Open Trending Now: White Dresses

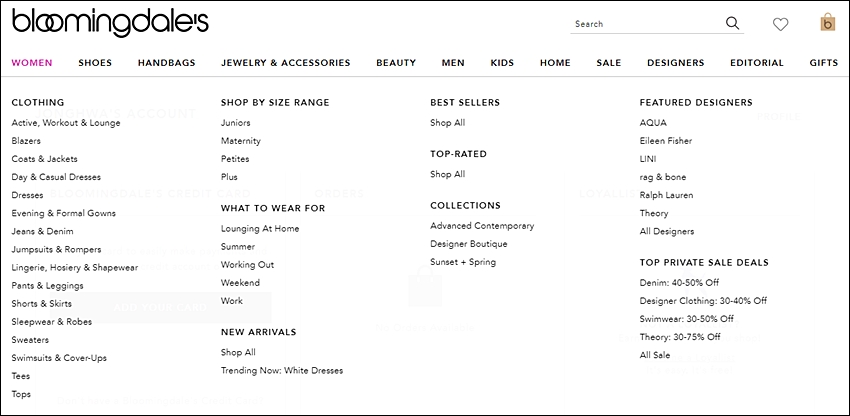click(282, 370)
